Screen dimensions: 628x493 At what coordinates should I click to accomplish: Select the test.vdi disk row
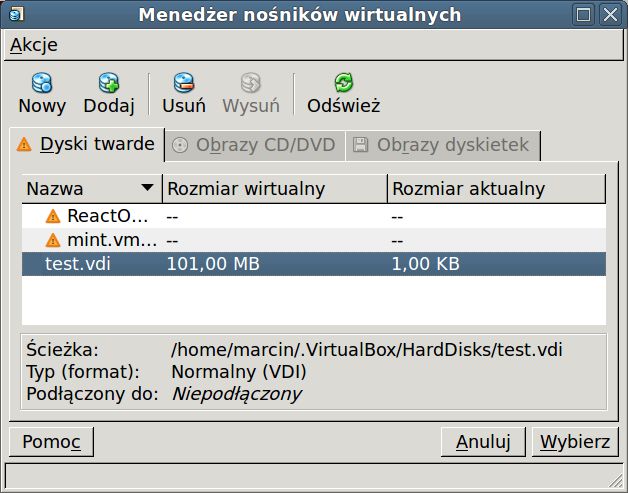tap(314, 264)
